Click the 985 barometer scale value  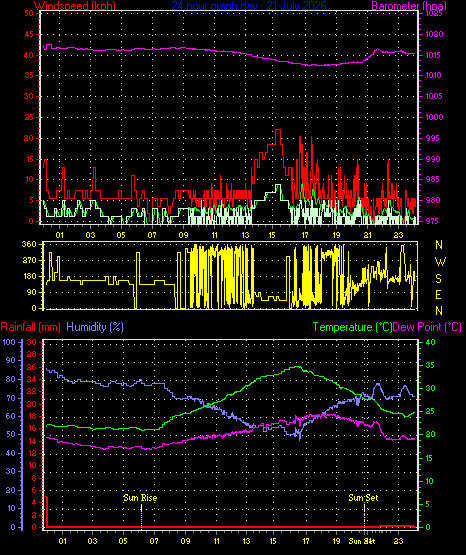point(432,179)
